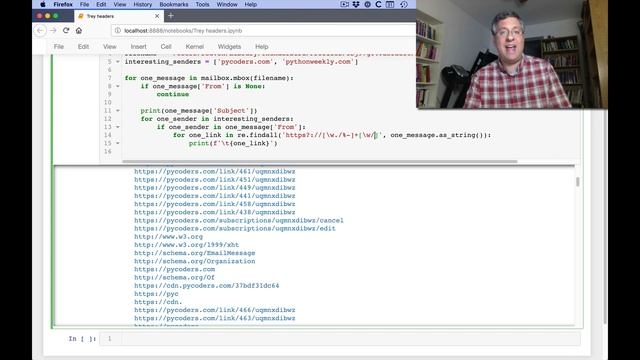
Task: Open the http://www.w3.org link
Action: coord(169,237)
